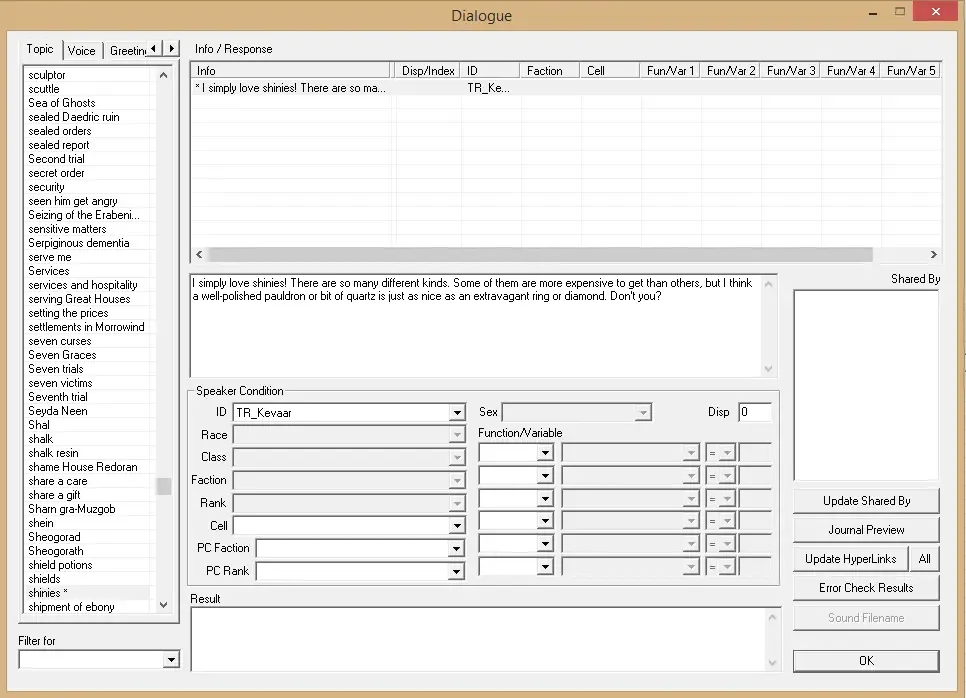Viewport: 966px width, 698px height.
Task: Select the 'Seyda Neen' topic
Action: [58, 411]
